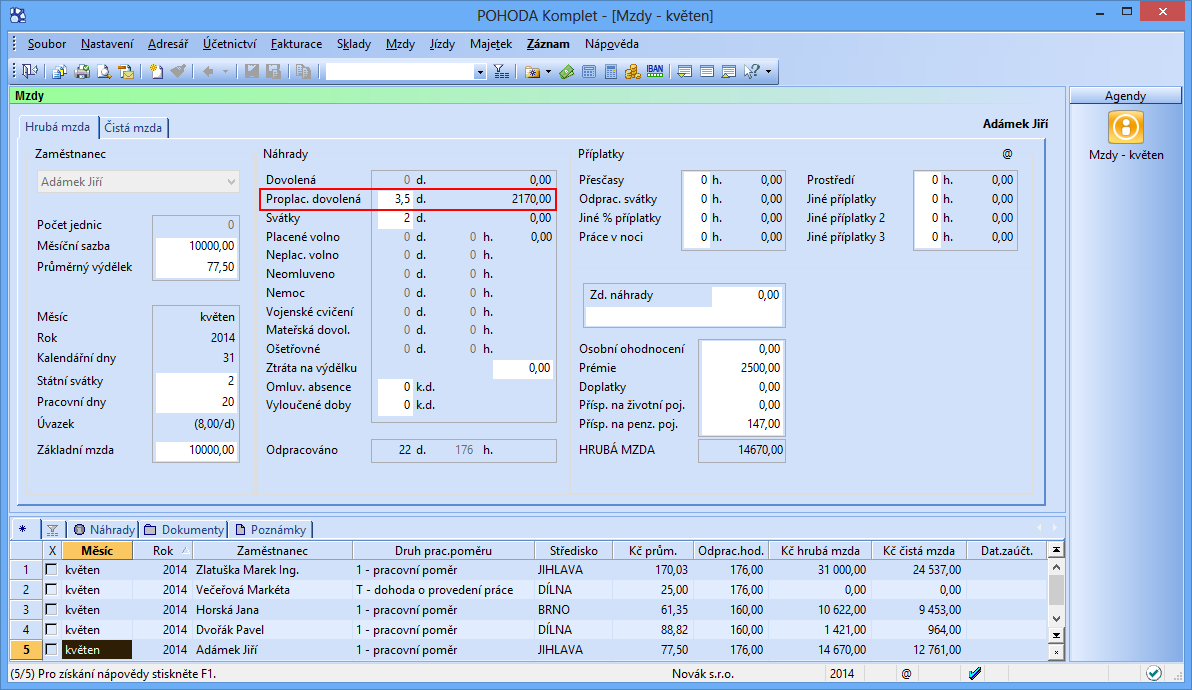Click the toolbar note icon left of help pointer

tap(728, 71)
